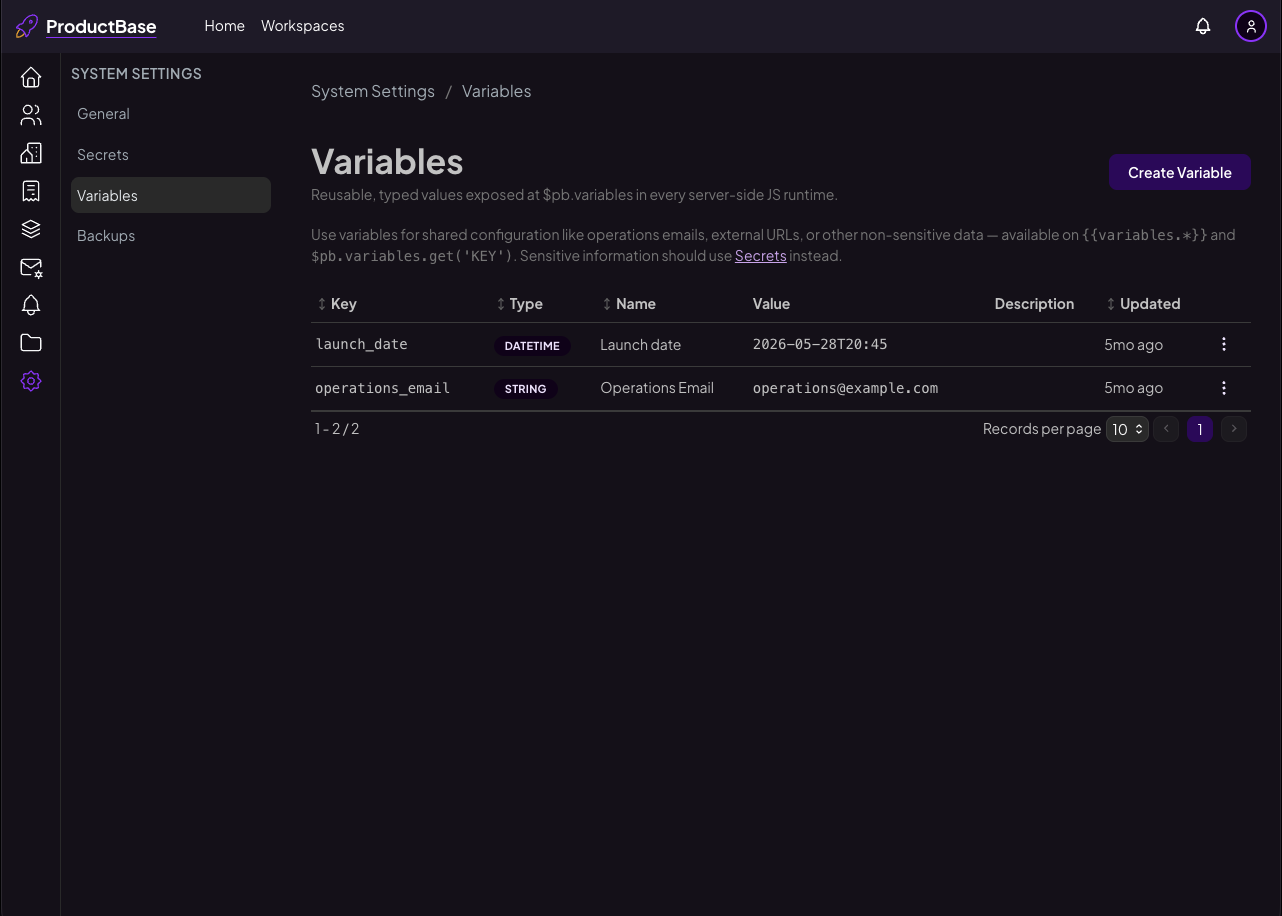1282x916 pixels.
Task: Click the Variables breadcrumb item
Action: [497, 91]
